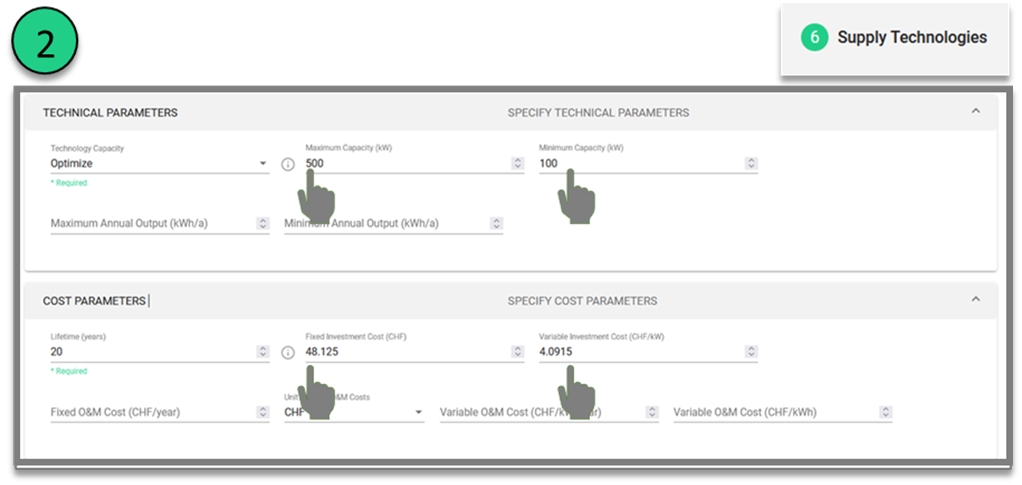
Task: Click the stepper arrows on Maximum Capacity field
Action: coord(517,164)
